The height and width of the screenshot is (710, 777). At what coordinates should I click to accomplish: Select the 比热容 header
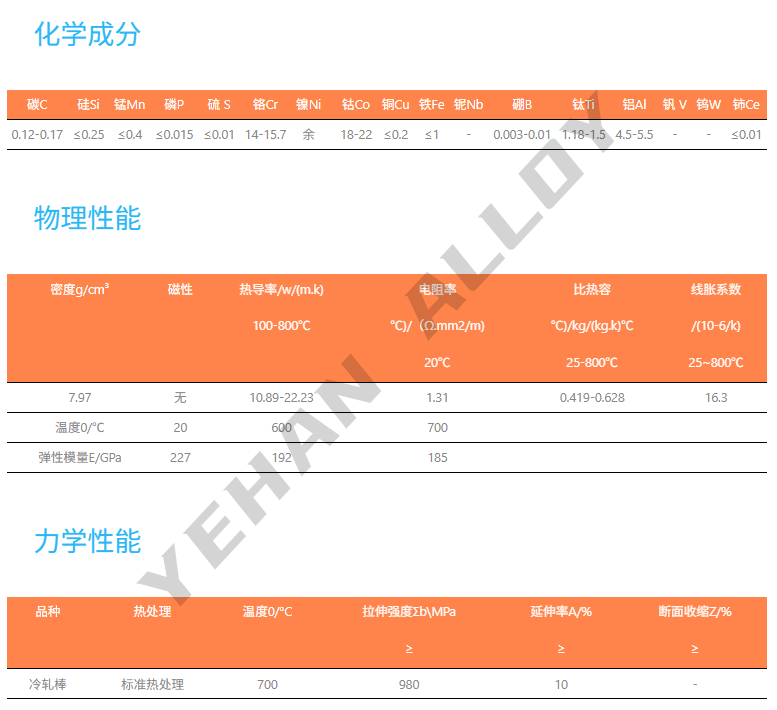tap(592, 289)
